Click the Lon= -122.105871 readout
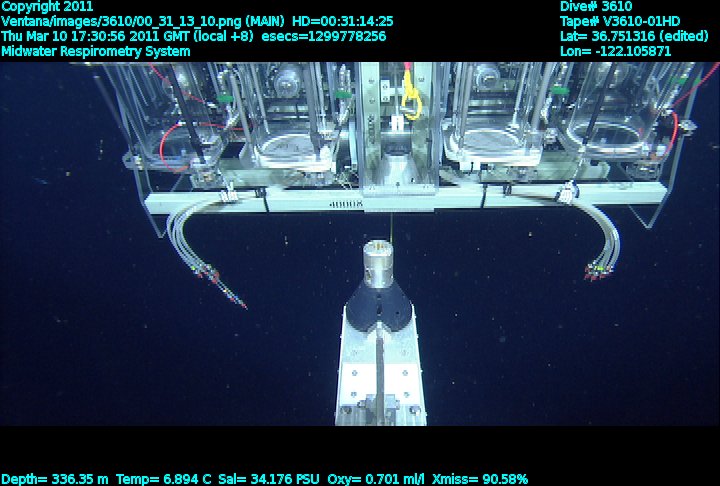Screen dimensions: 720x486 pos(616,51)
